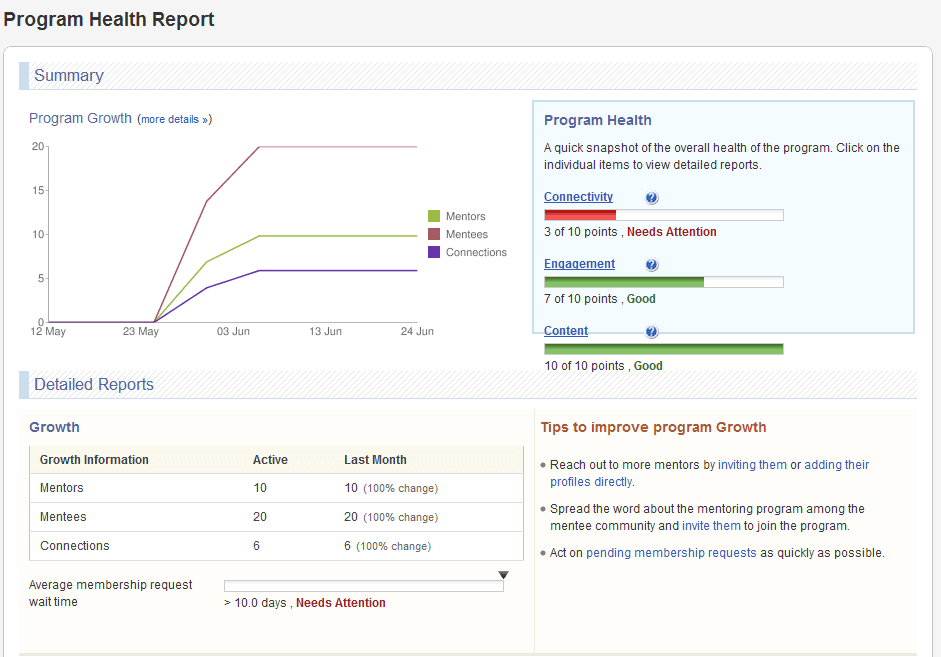Image resolution: width=941 pixels, height=657 pixels.
Task: Open the Connectivity detailed report link
Action: point(578,197)
